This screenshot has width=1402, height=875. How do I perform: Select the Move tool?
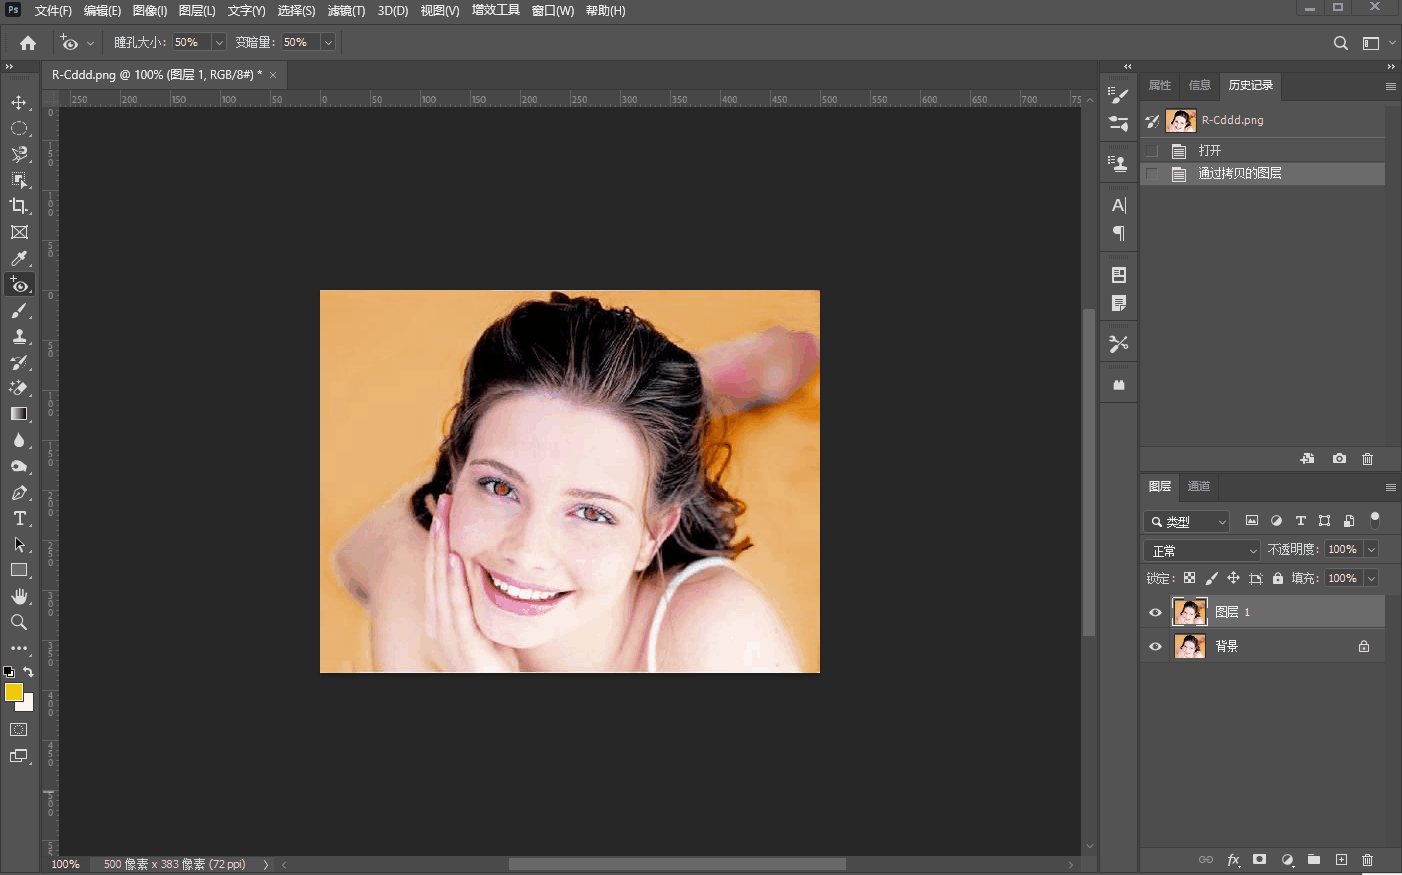pyautogui.click(x=19, y=103)
